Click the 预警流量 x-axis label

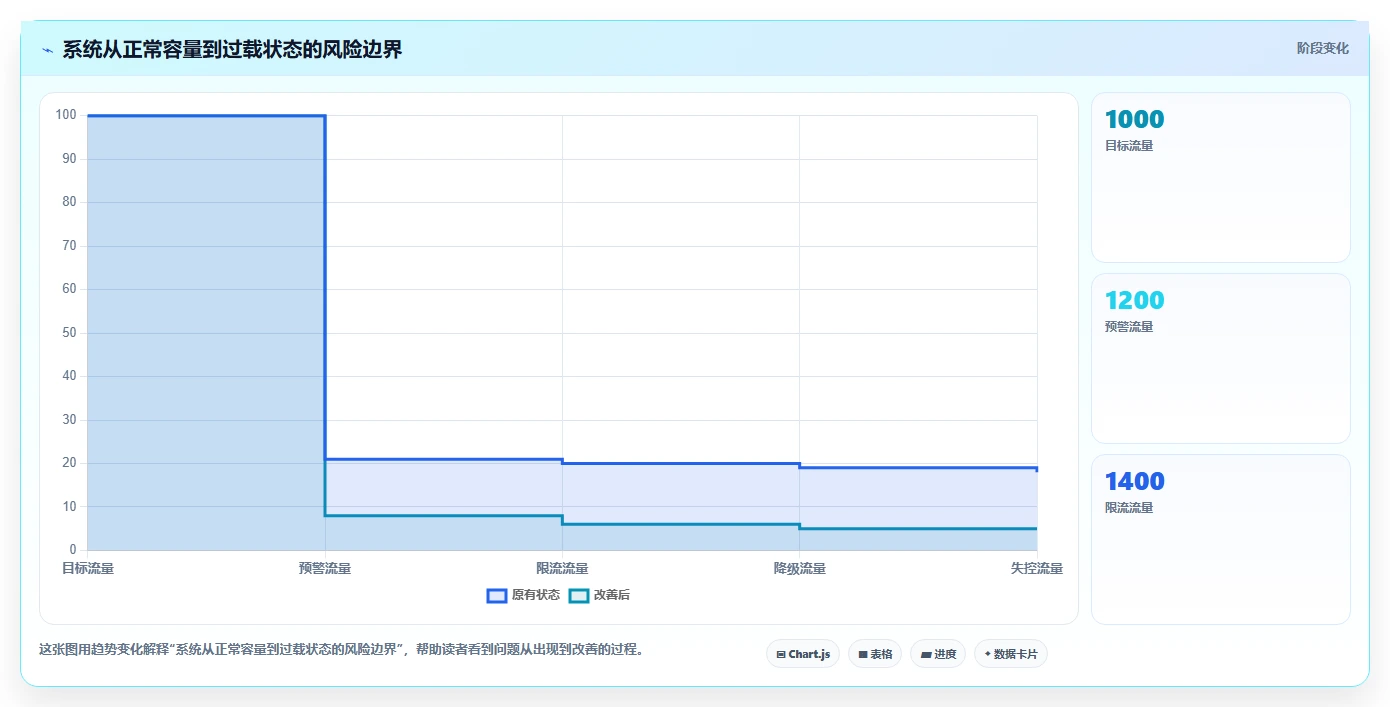[x=325, y=568]
